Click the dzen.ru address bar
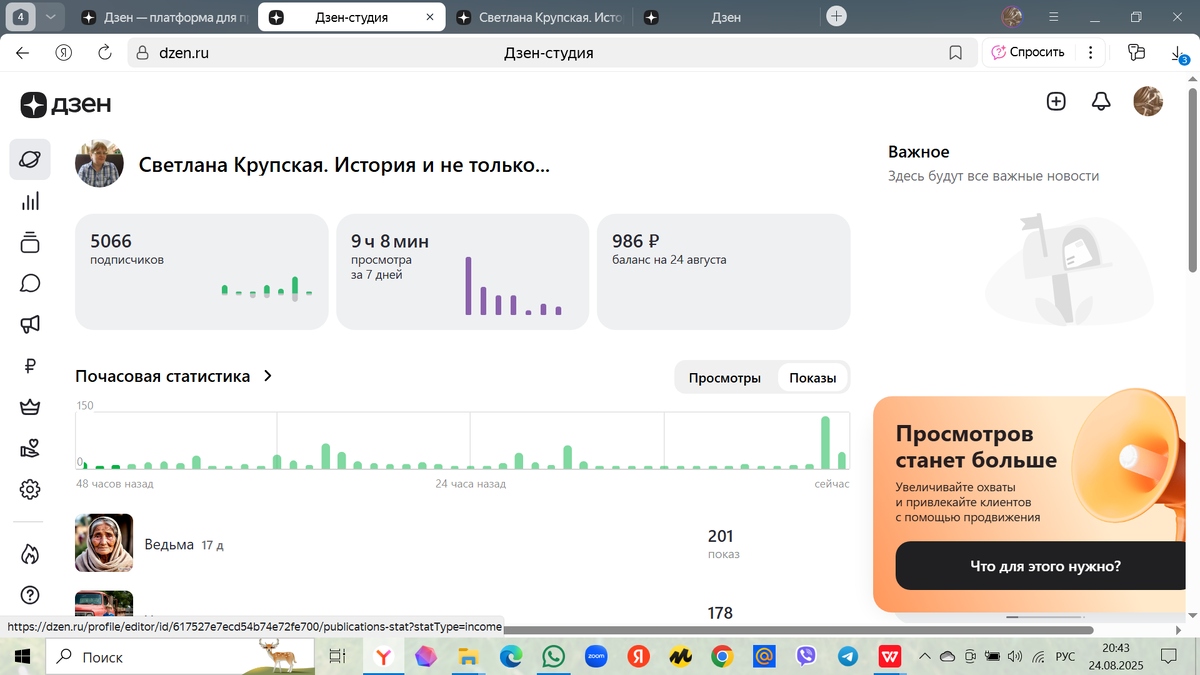 point(550,53)
